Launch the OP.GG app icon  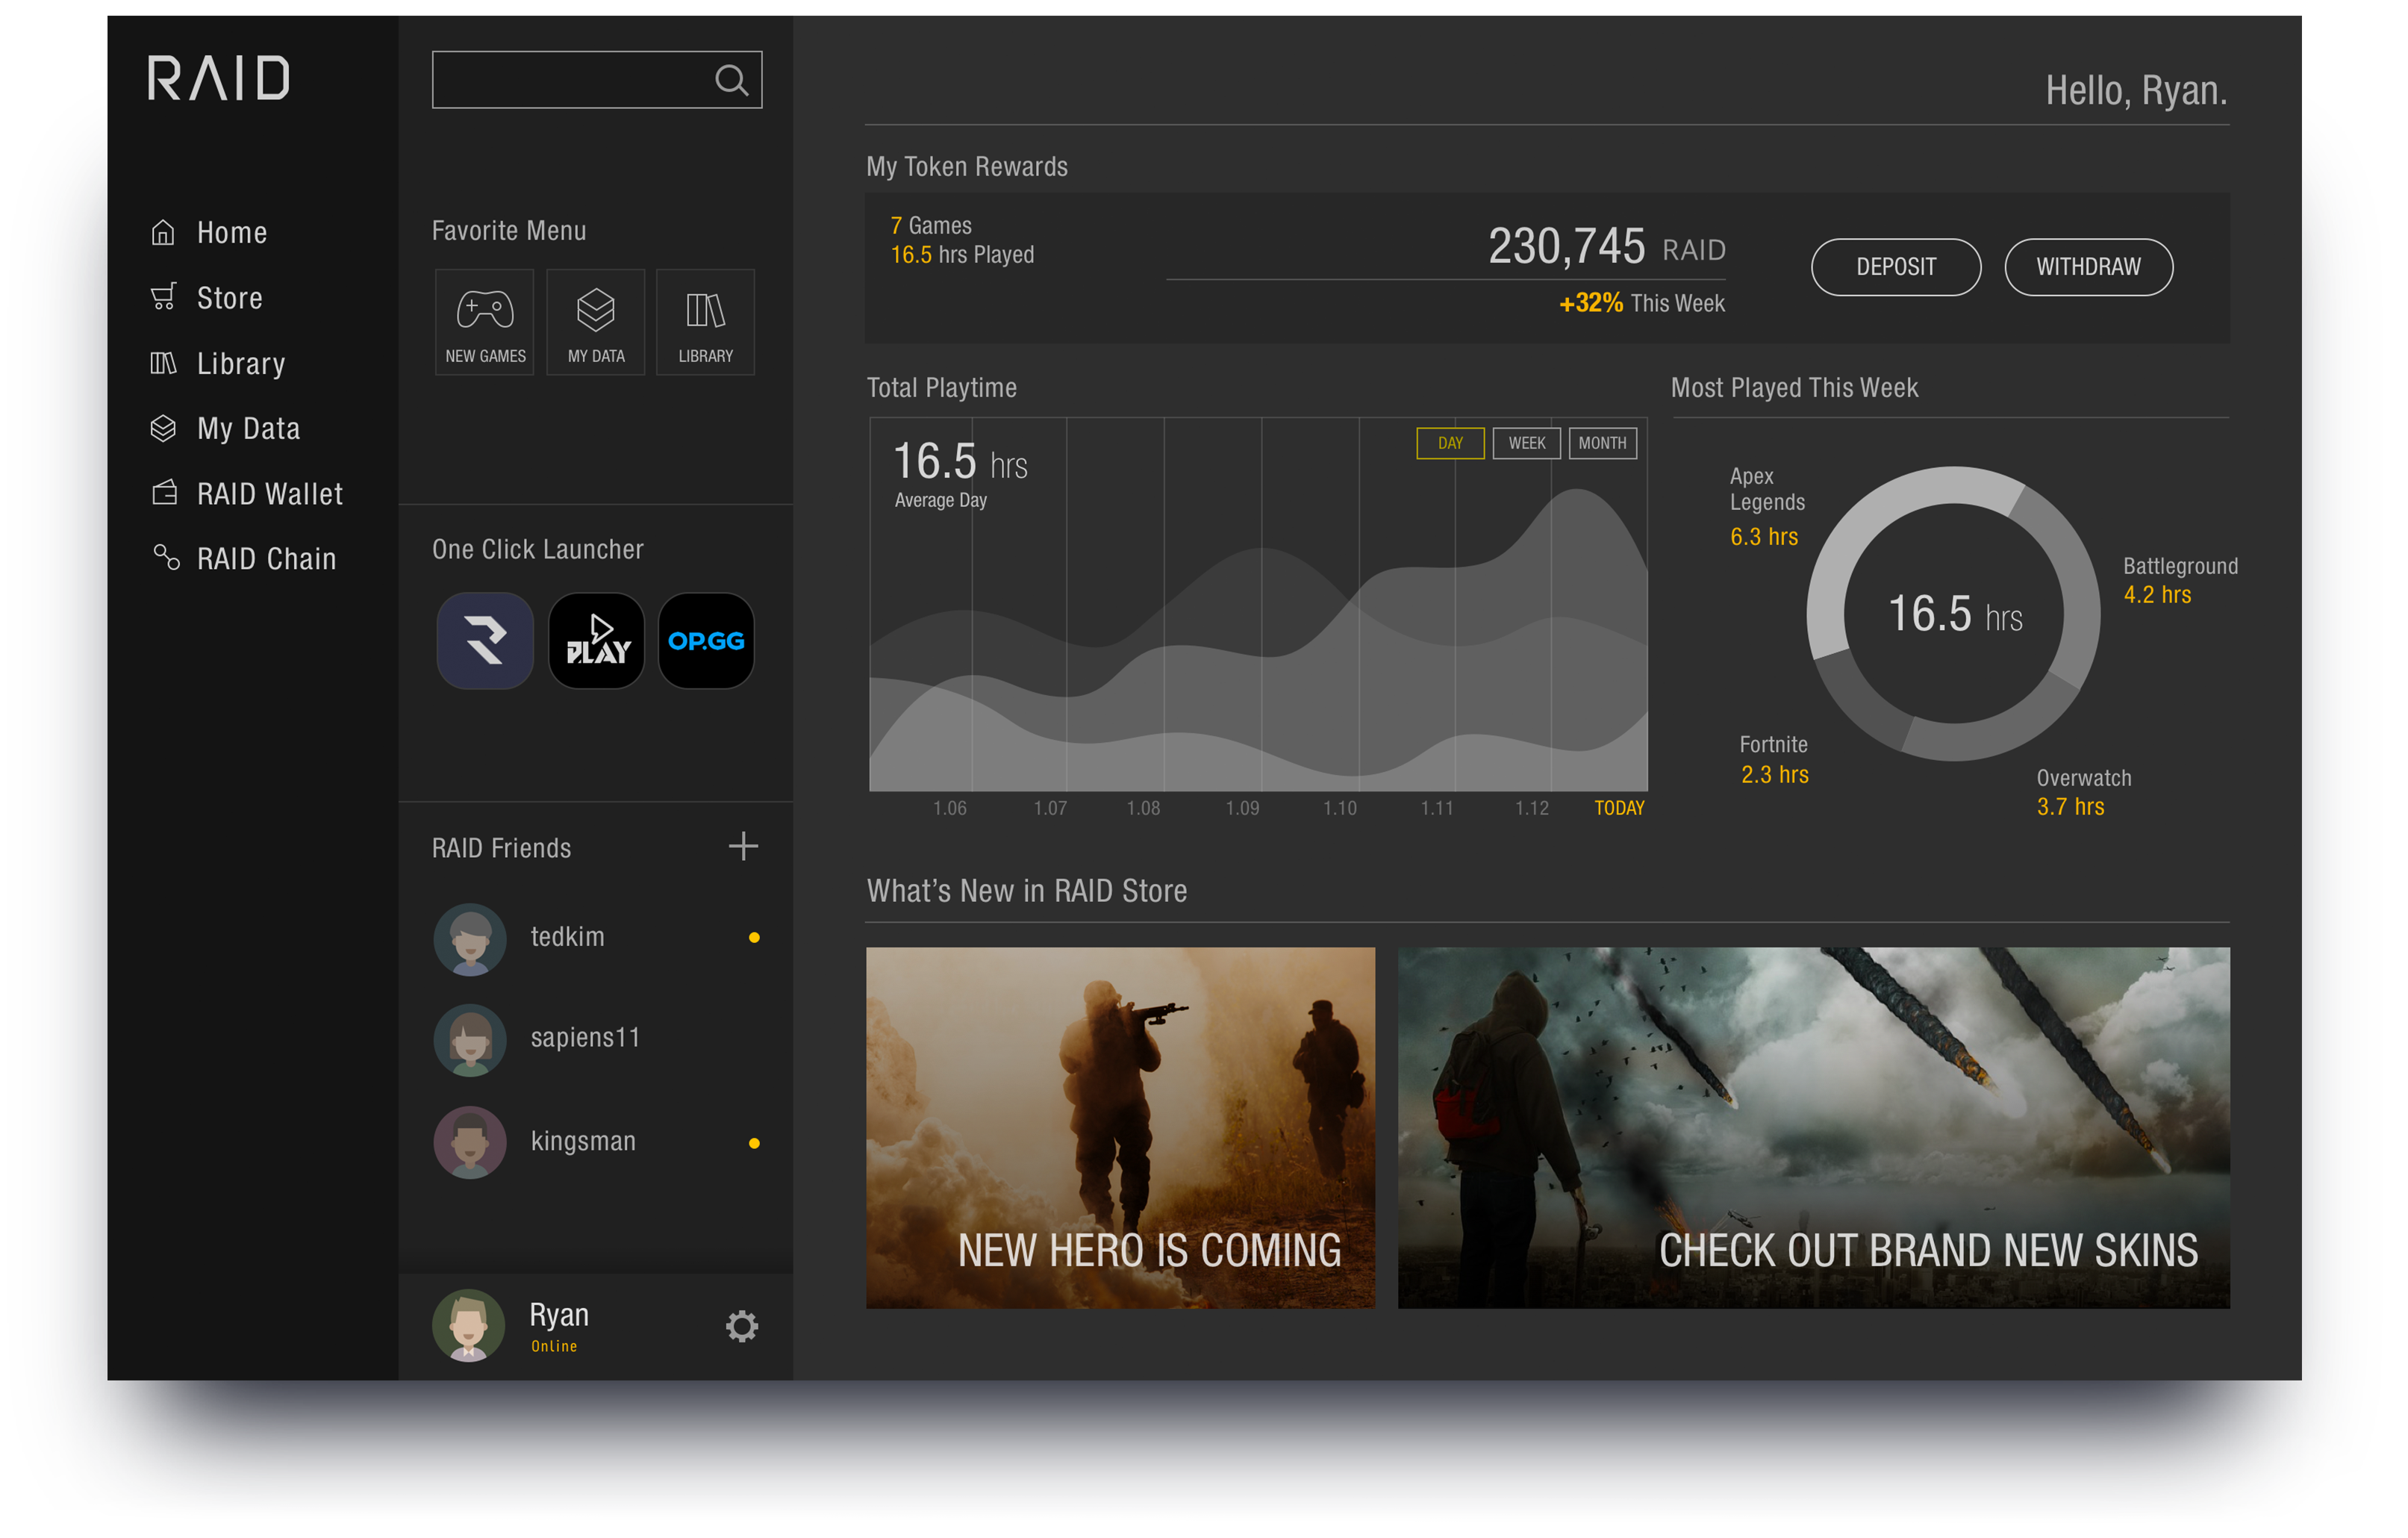(x=706, y=641)
